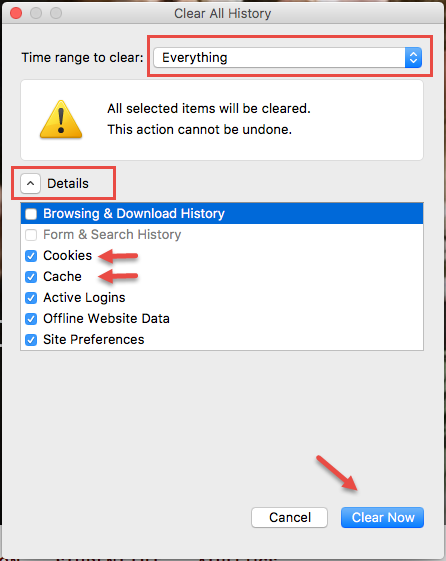Close the Clear All History dialog
The height and width of the screenshot is (561, 446).
coord(16,13)
